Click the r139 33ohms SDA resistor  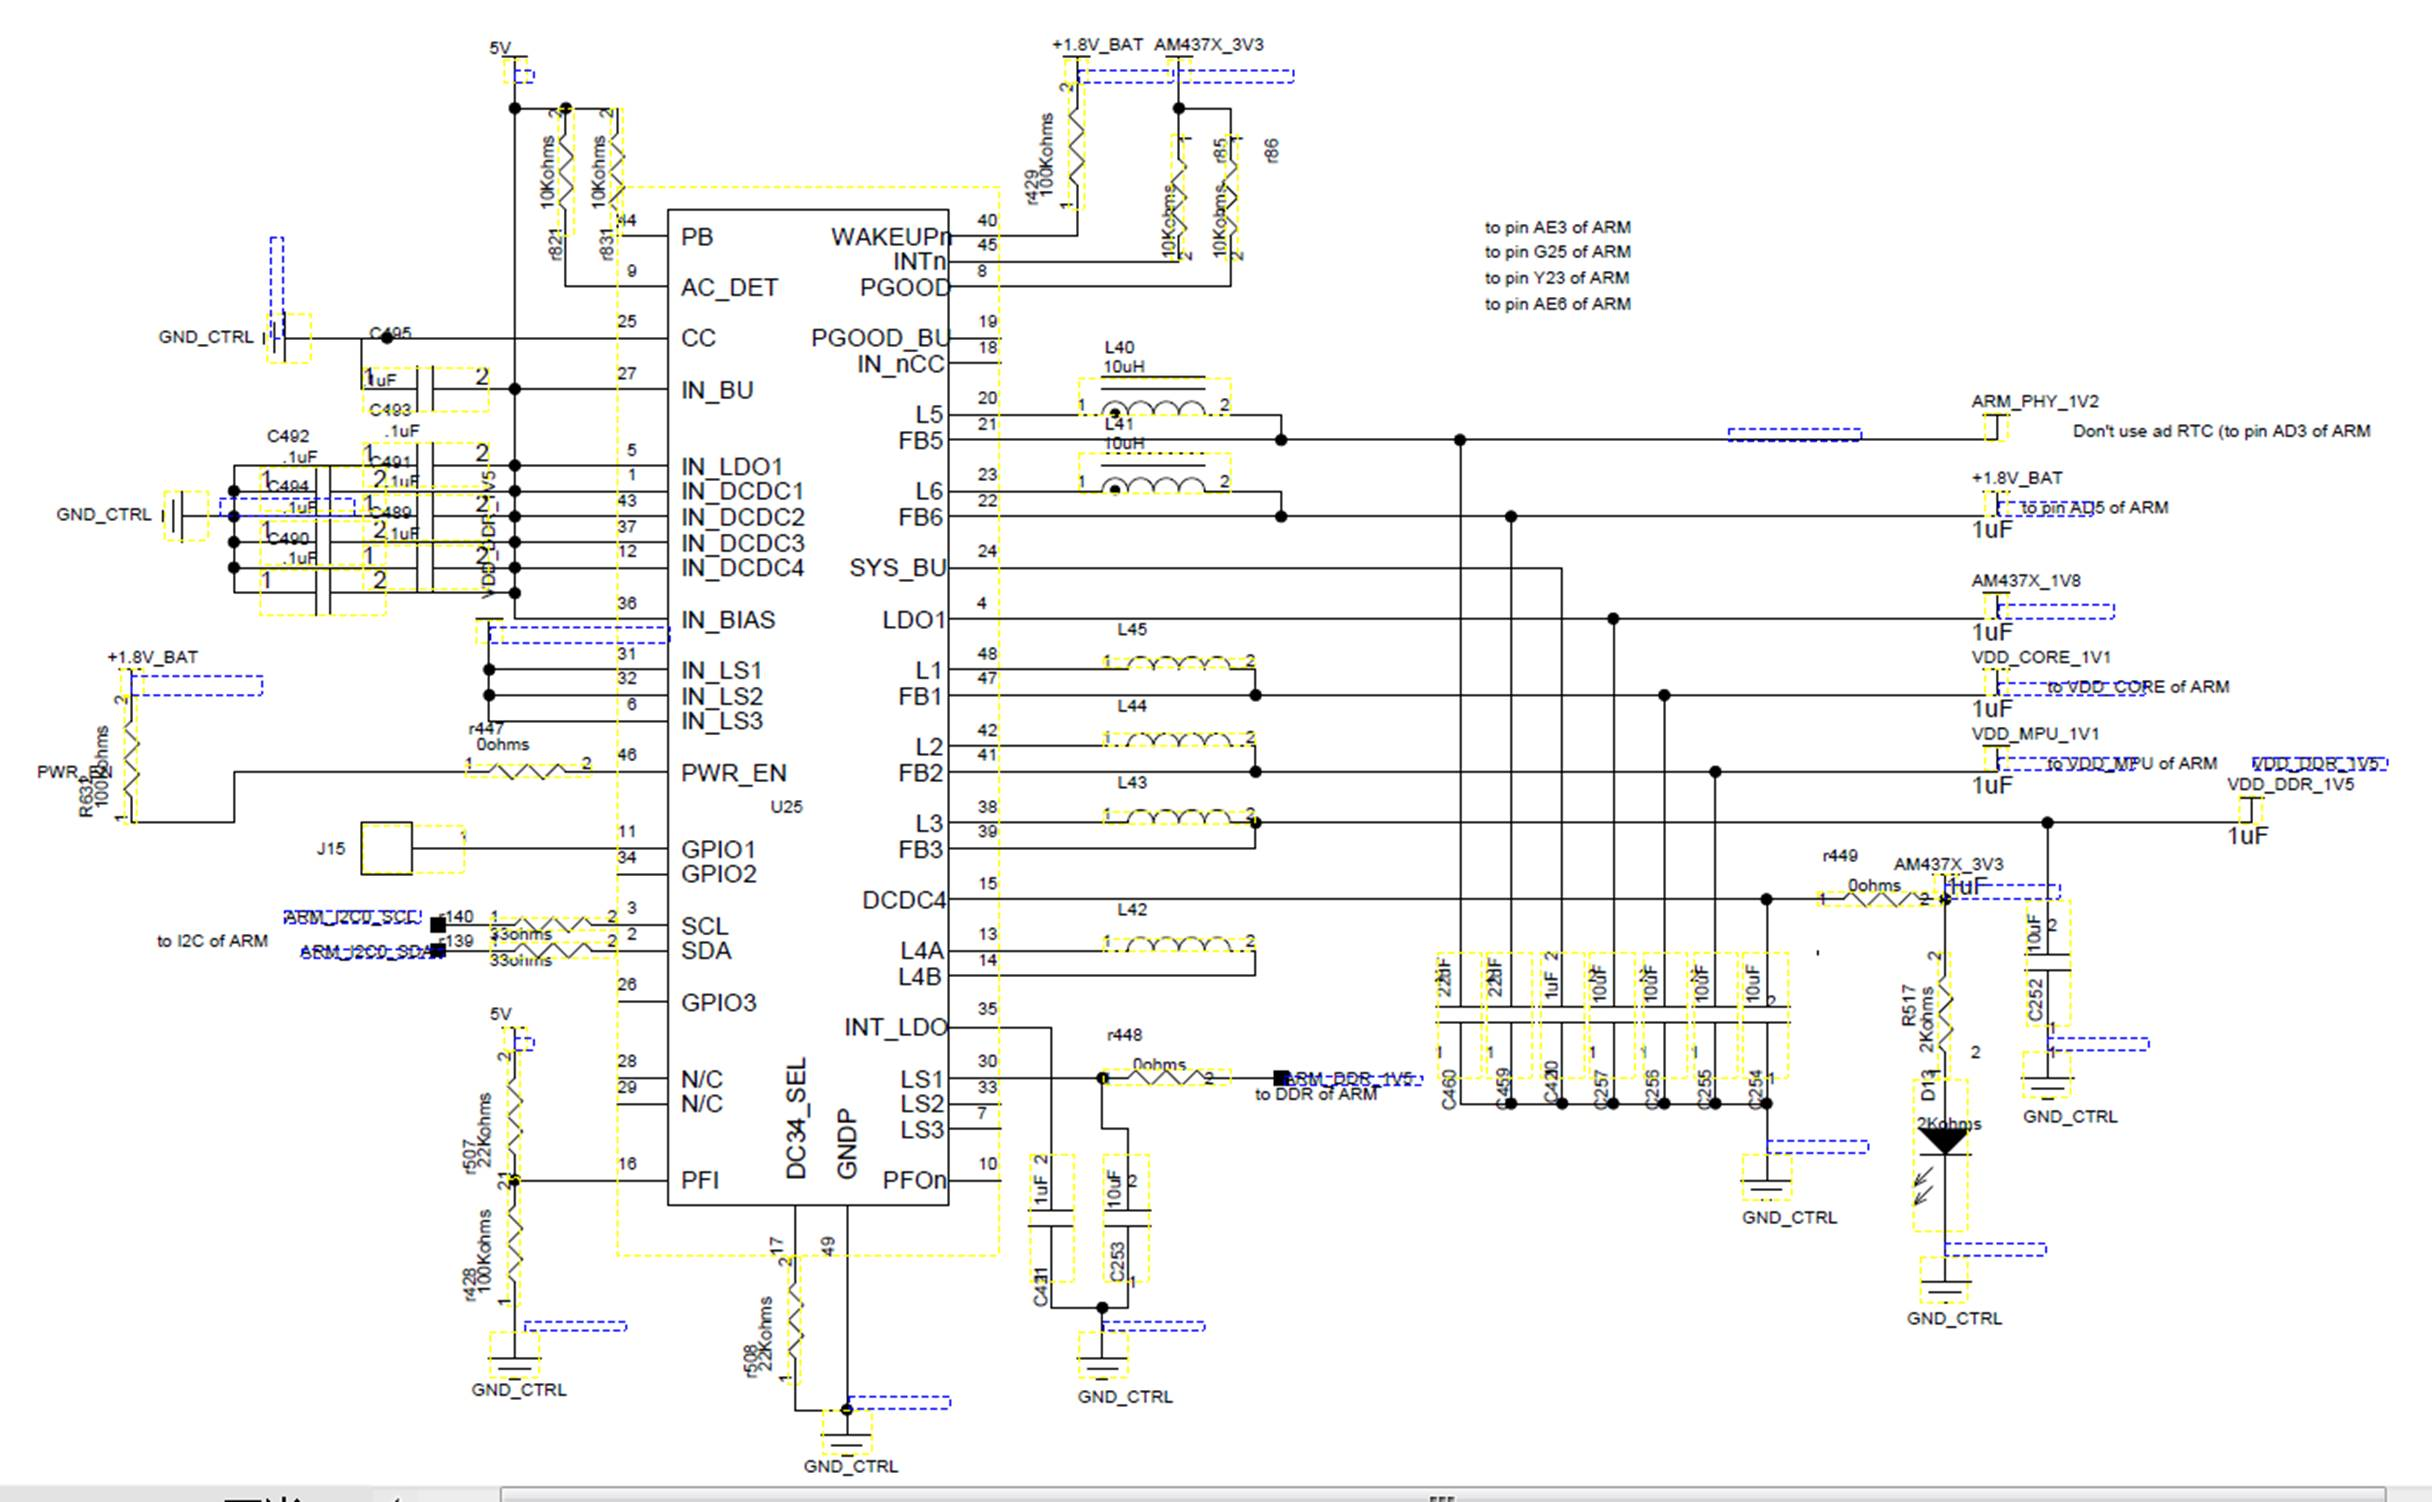[x=553, y=948]
